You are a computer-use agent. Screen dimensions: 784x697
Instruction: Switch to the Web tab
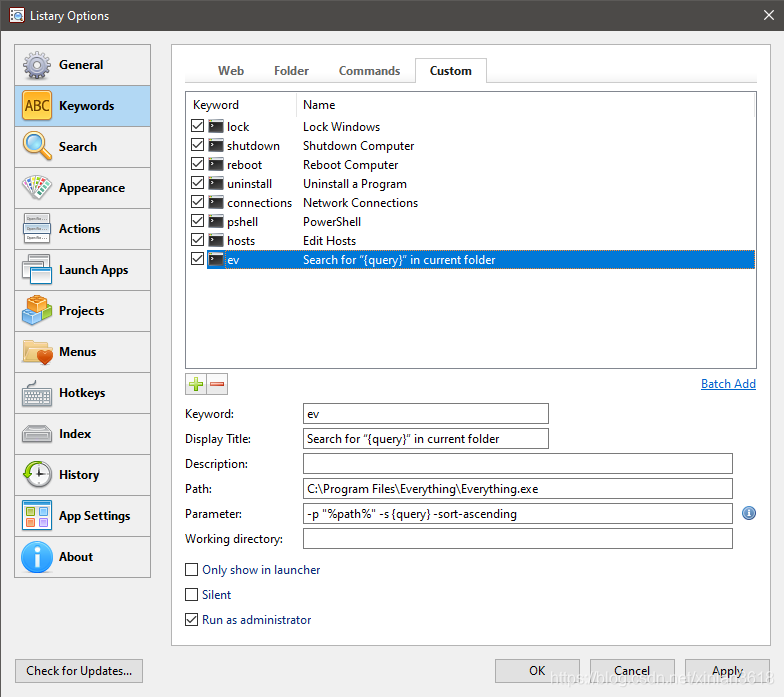coord(231,71)
